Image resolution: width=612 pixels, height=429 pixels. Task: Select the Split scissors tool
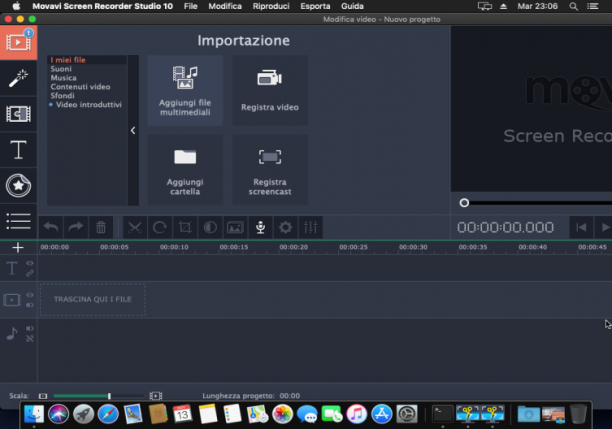coord(135,227)
